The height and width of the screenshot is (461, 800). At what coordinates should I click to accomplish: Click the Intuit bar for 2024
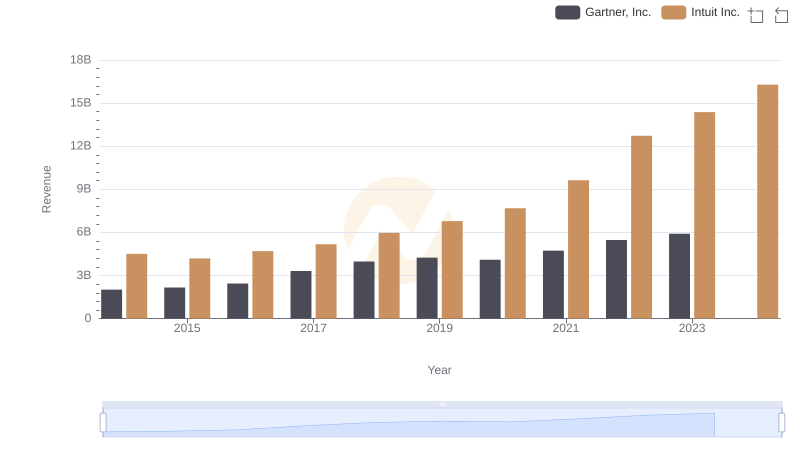click(767, 201)
